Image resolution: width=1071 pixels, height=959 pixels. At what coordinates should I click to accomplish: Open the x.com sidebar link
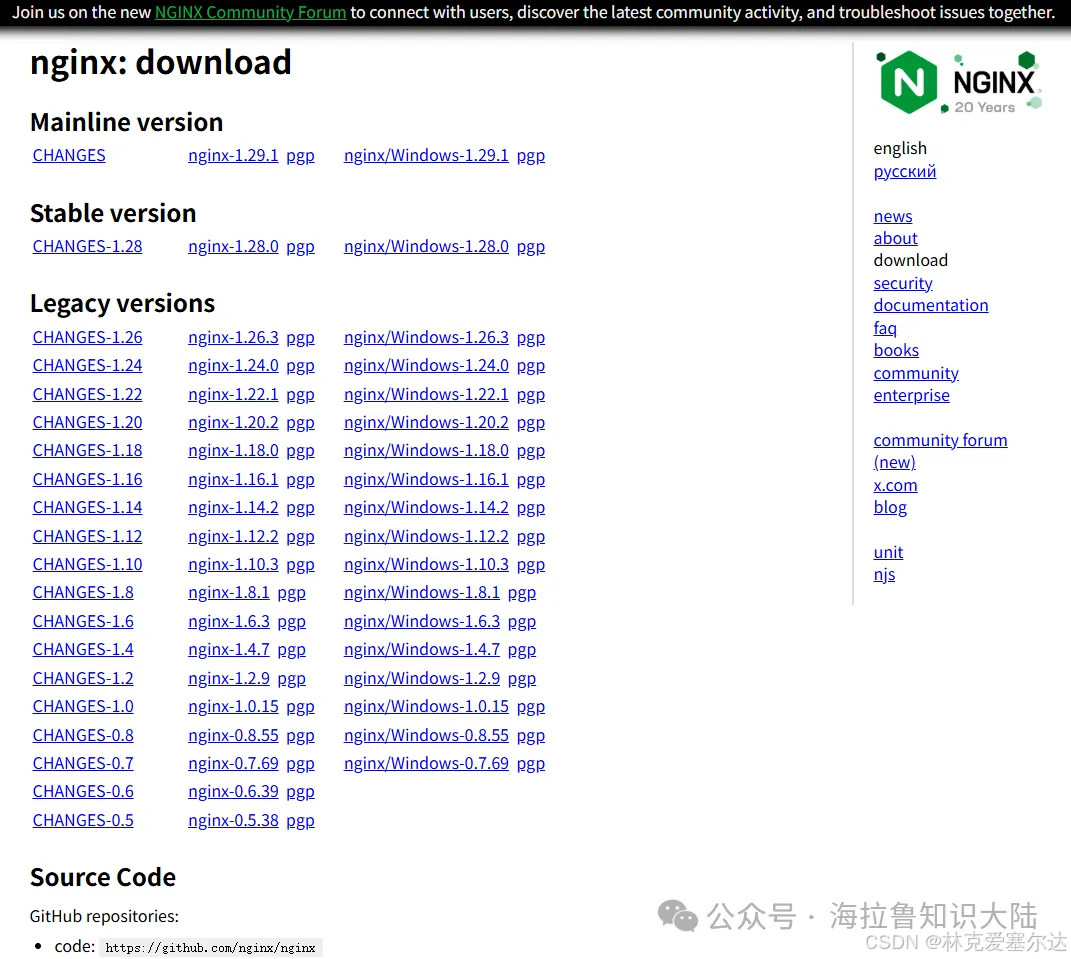[895, 486]
